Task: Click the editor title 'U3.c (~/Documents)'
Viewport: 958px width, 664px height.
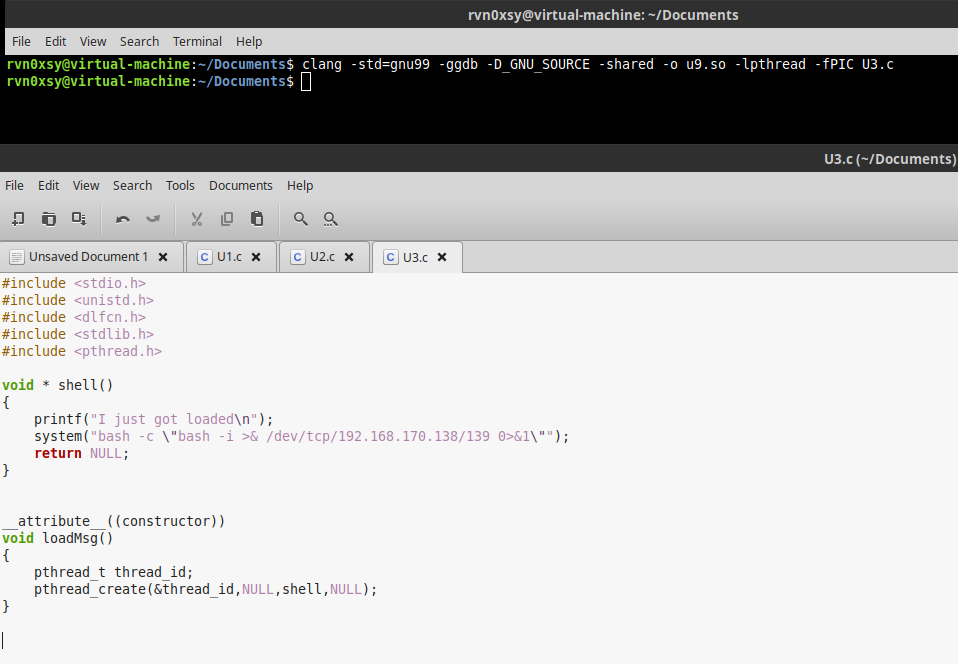Action: click(x=890, y=159)
